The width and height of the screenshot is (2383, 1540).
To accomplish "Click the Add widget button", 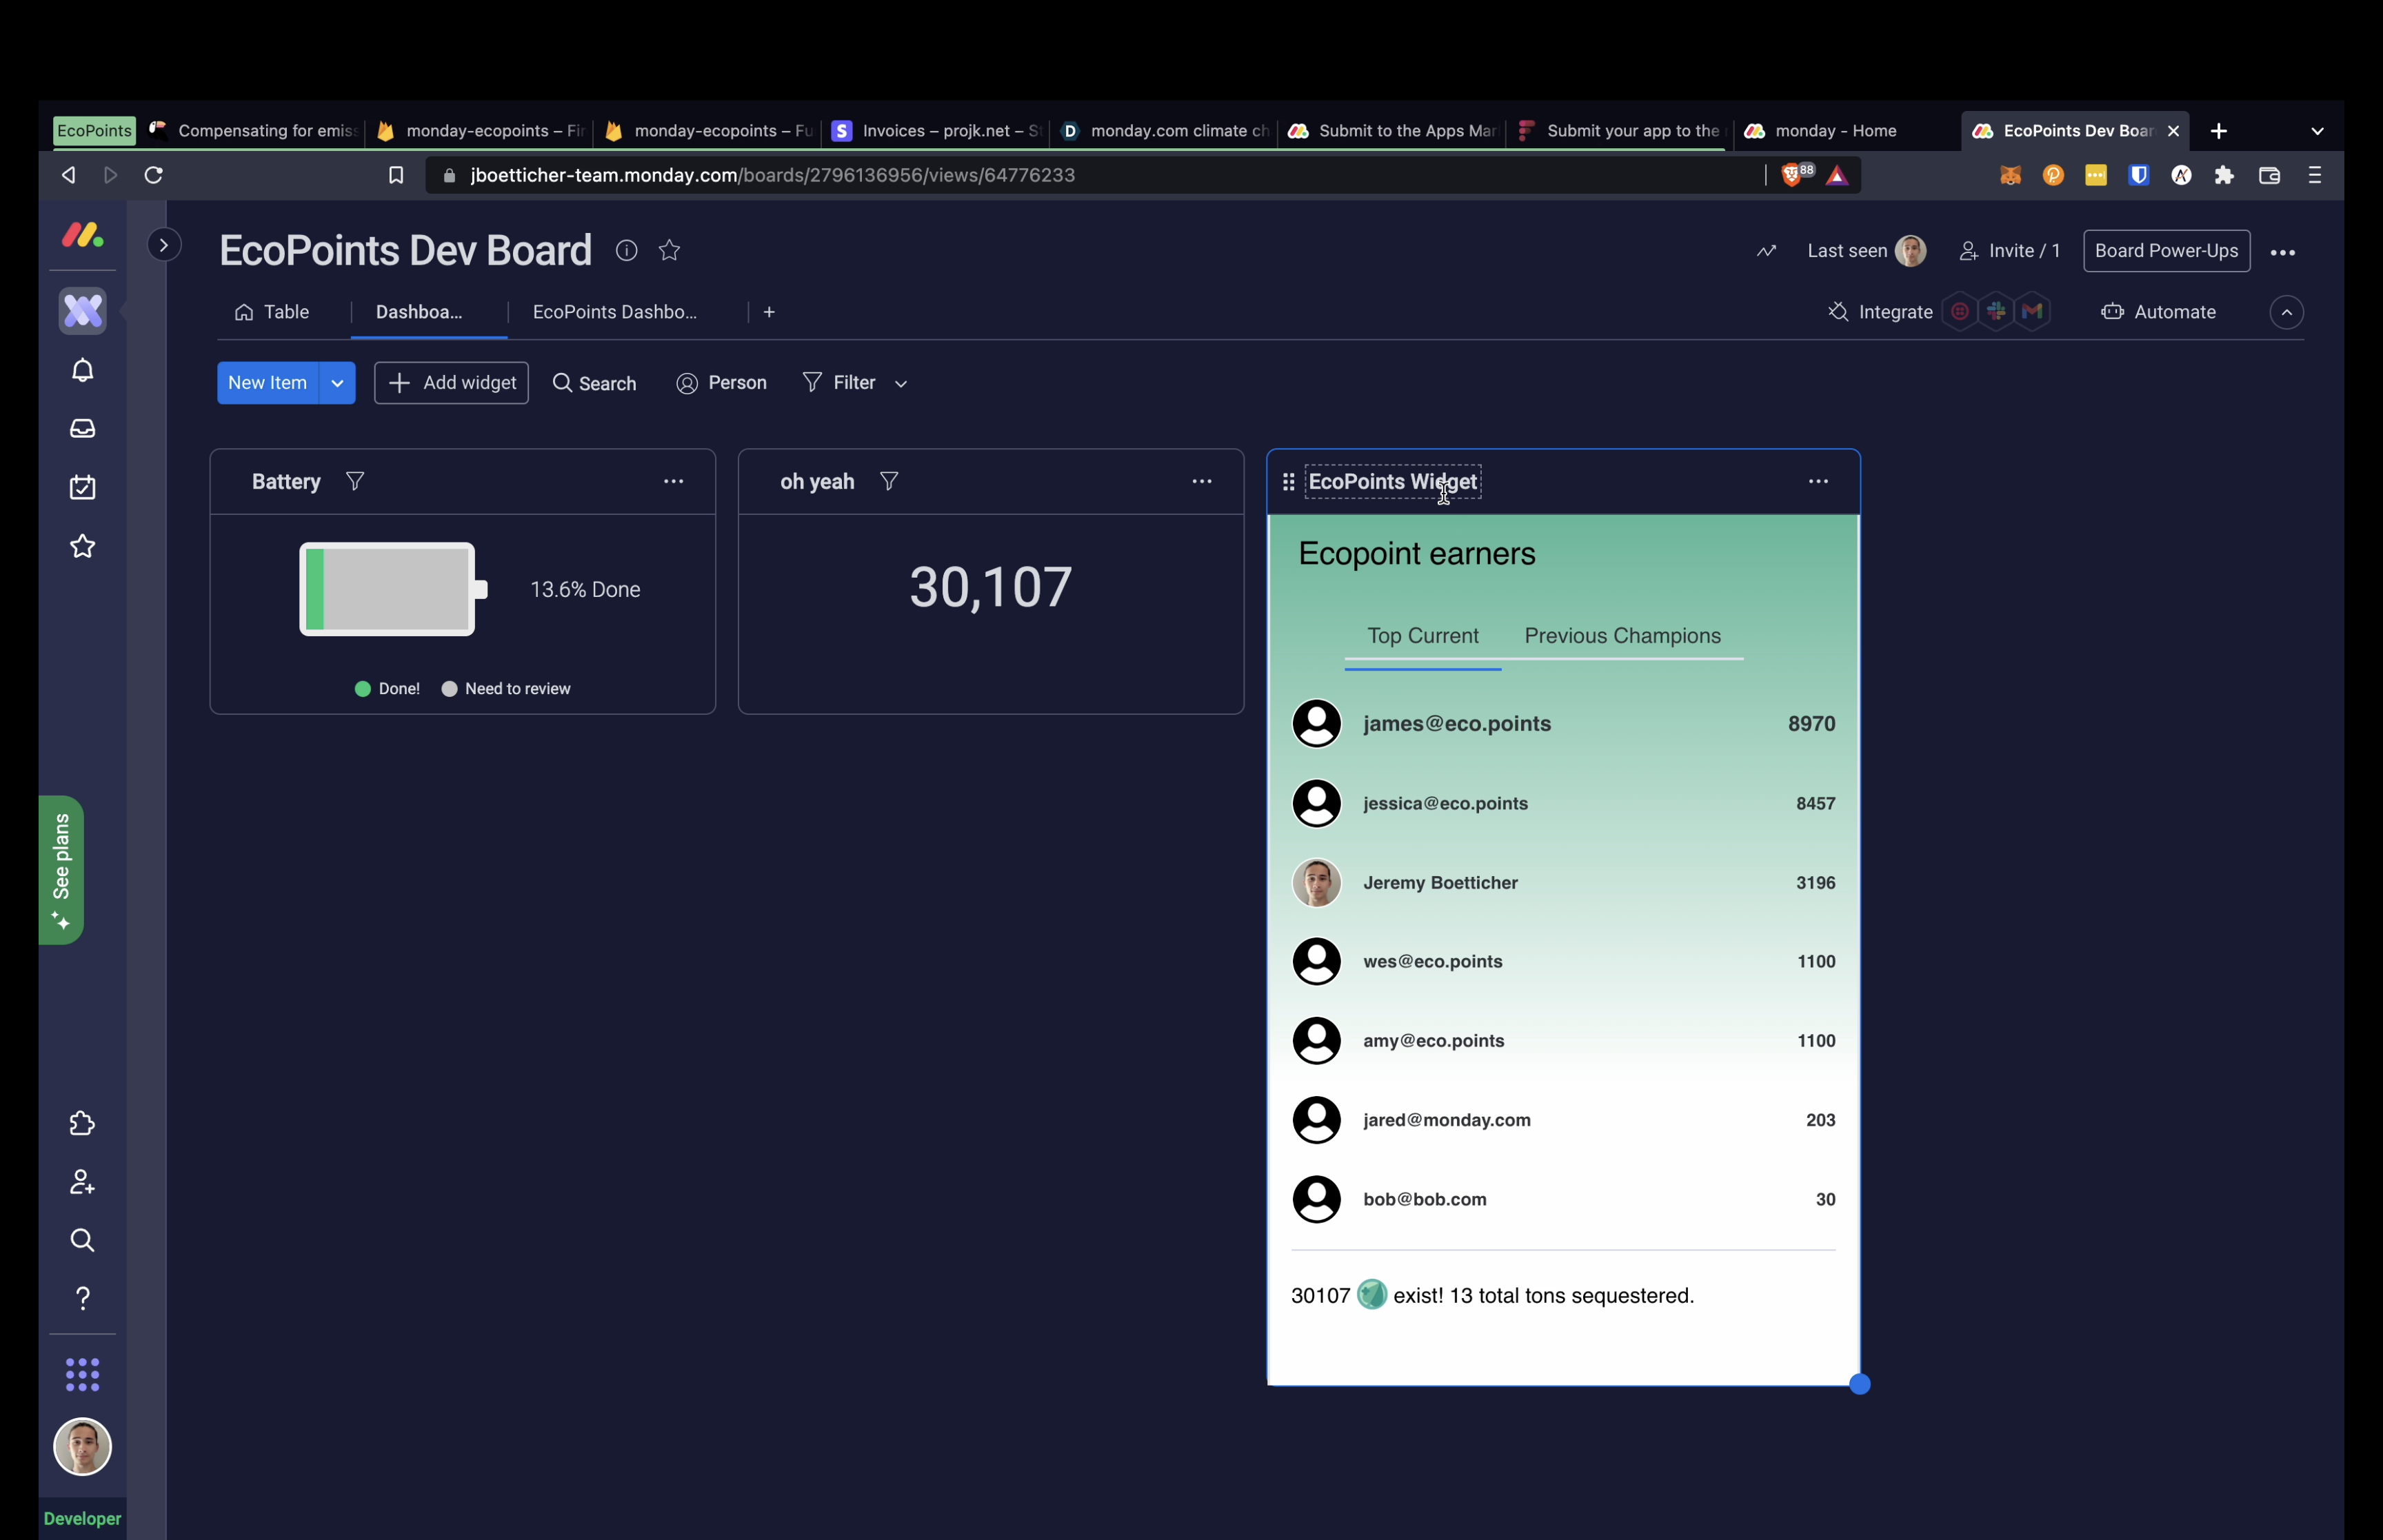I will (x=451, y=384).
